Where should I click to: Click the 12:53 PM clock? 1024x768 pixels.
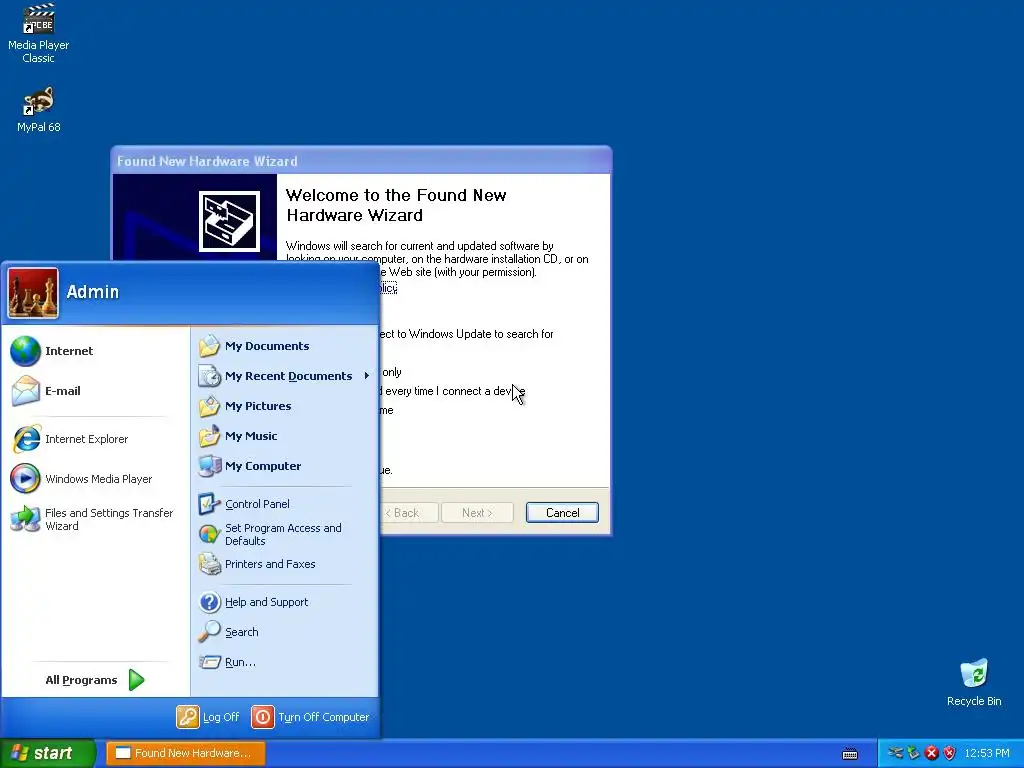coord(987,753)
